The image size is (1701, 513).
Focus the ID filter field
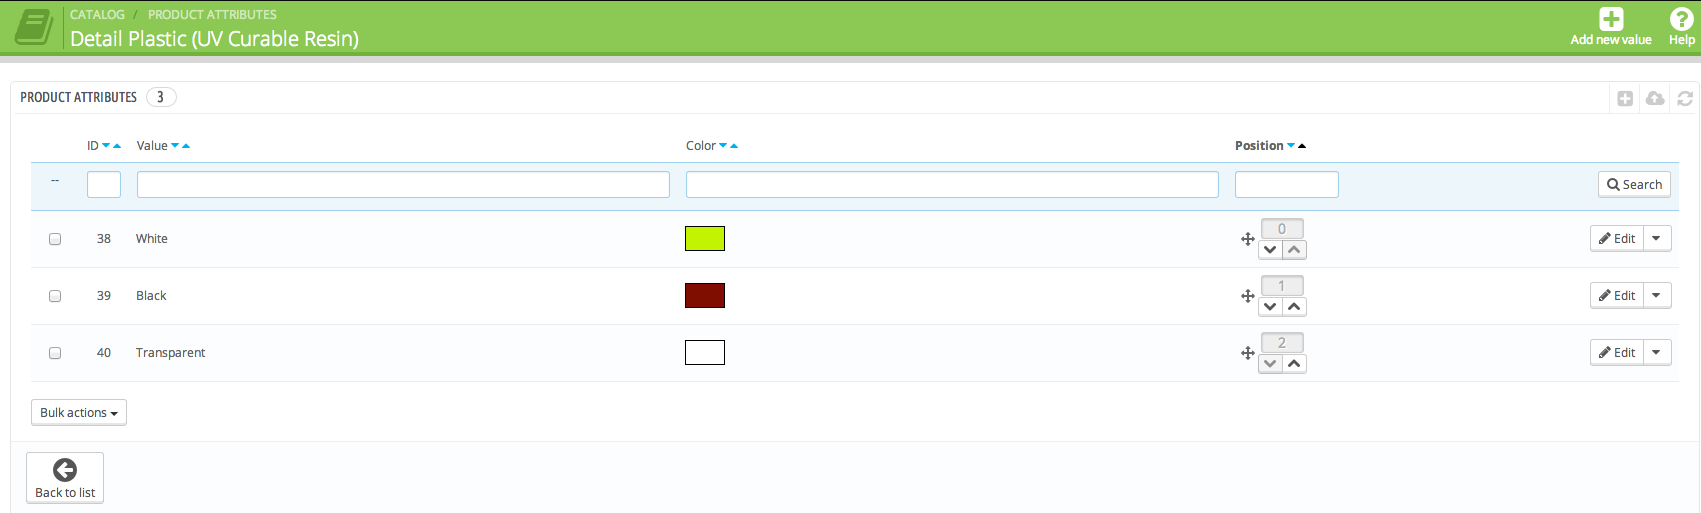(x=104, y=185)
